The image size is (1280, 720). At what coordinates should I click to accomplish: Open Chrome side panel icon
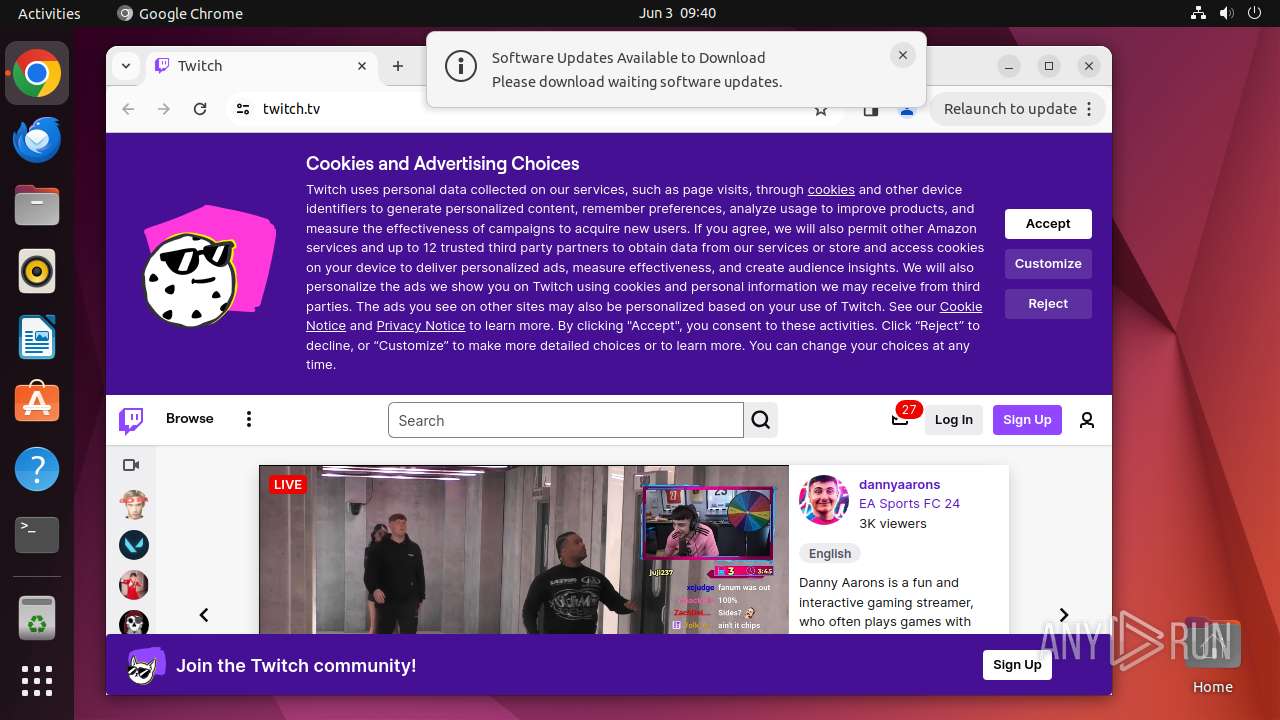(871, 110)
